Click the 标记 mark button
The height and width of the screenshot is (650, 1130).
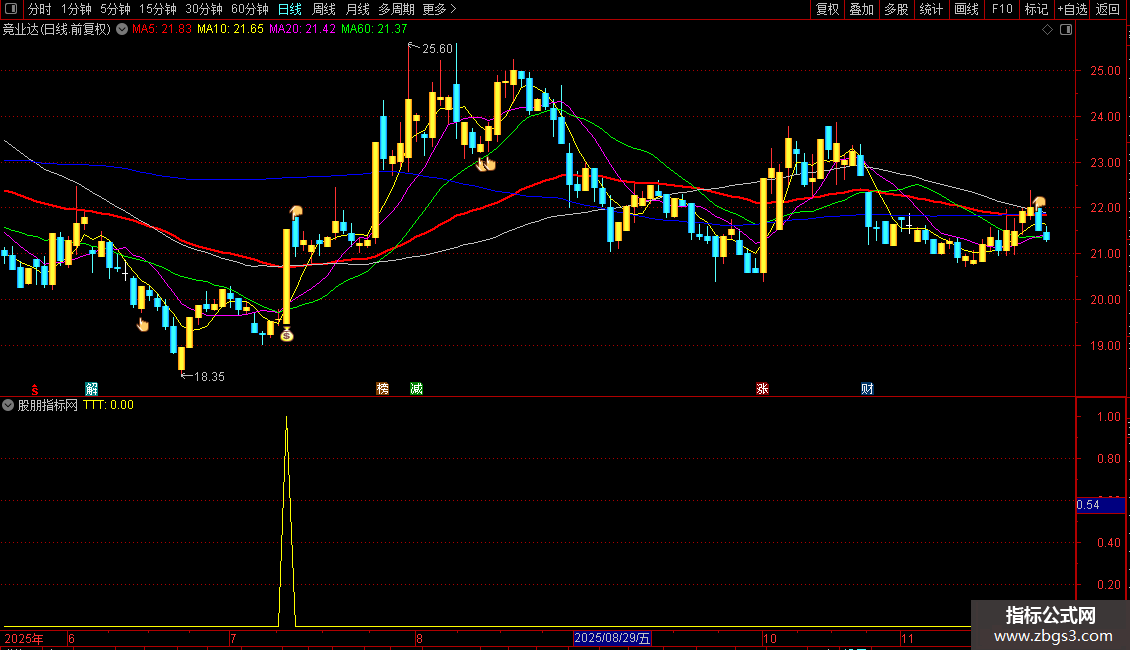click(1036, 9)
